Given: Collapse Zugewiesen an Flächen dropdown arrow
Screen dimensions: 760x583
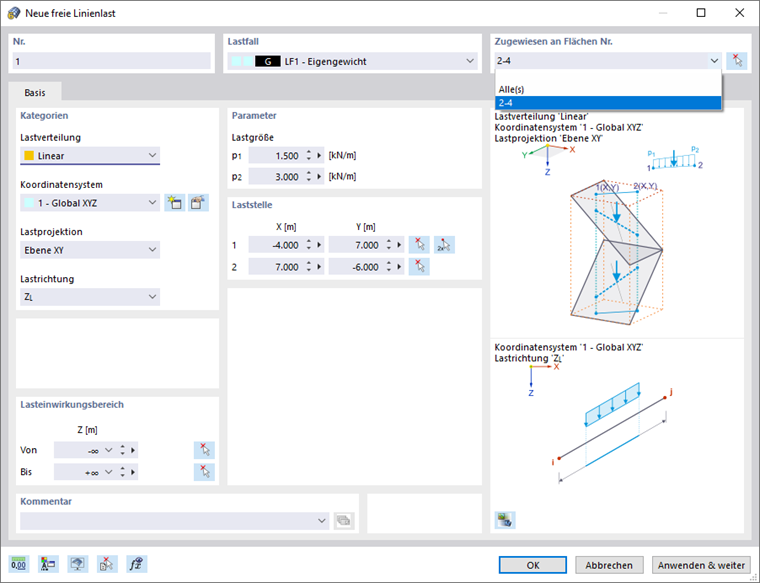Looking at the screenshot, I should point(714,61).
